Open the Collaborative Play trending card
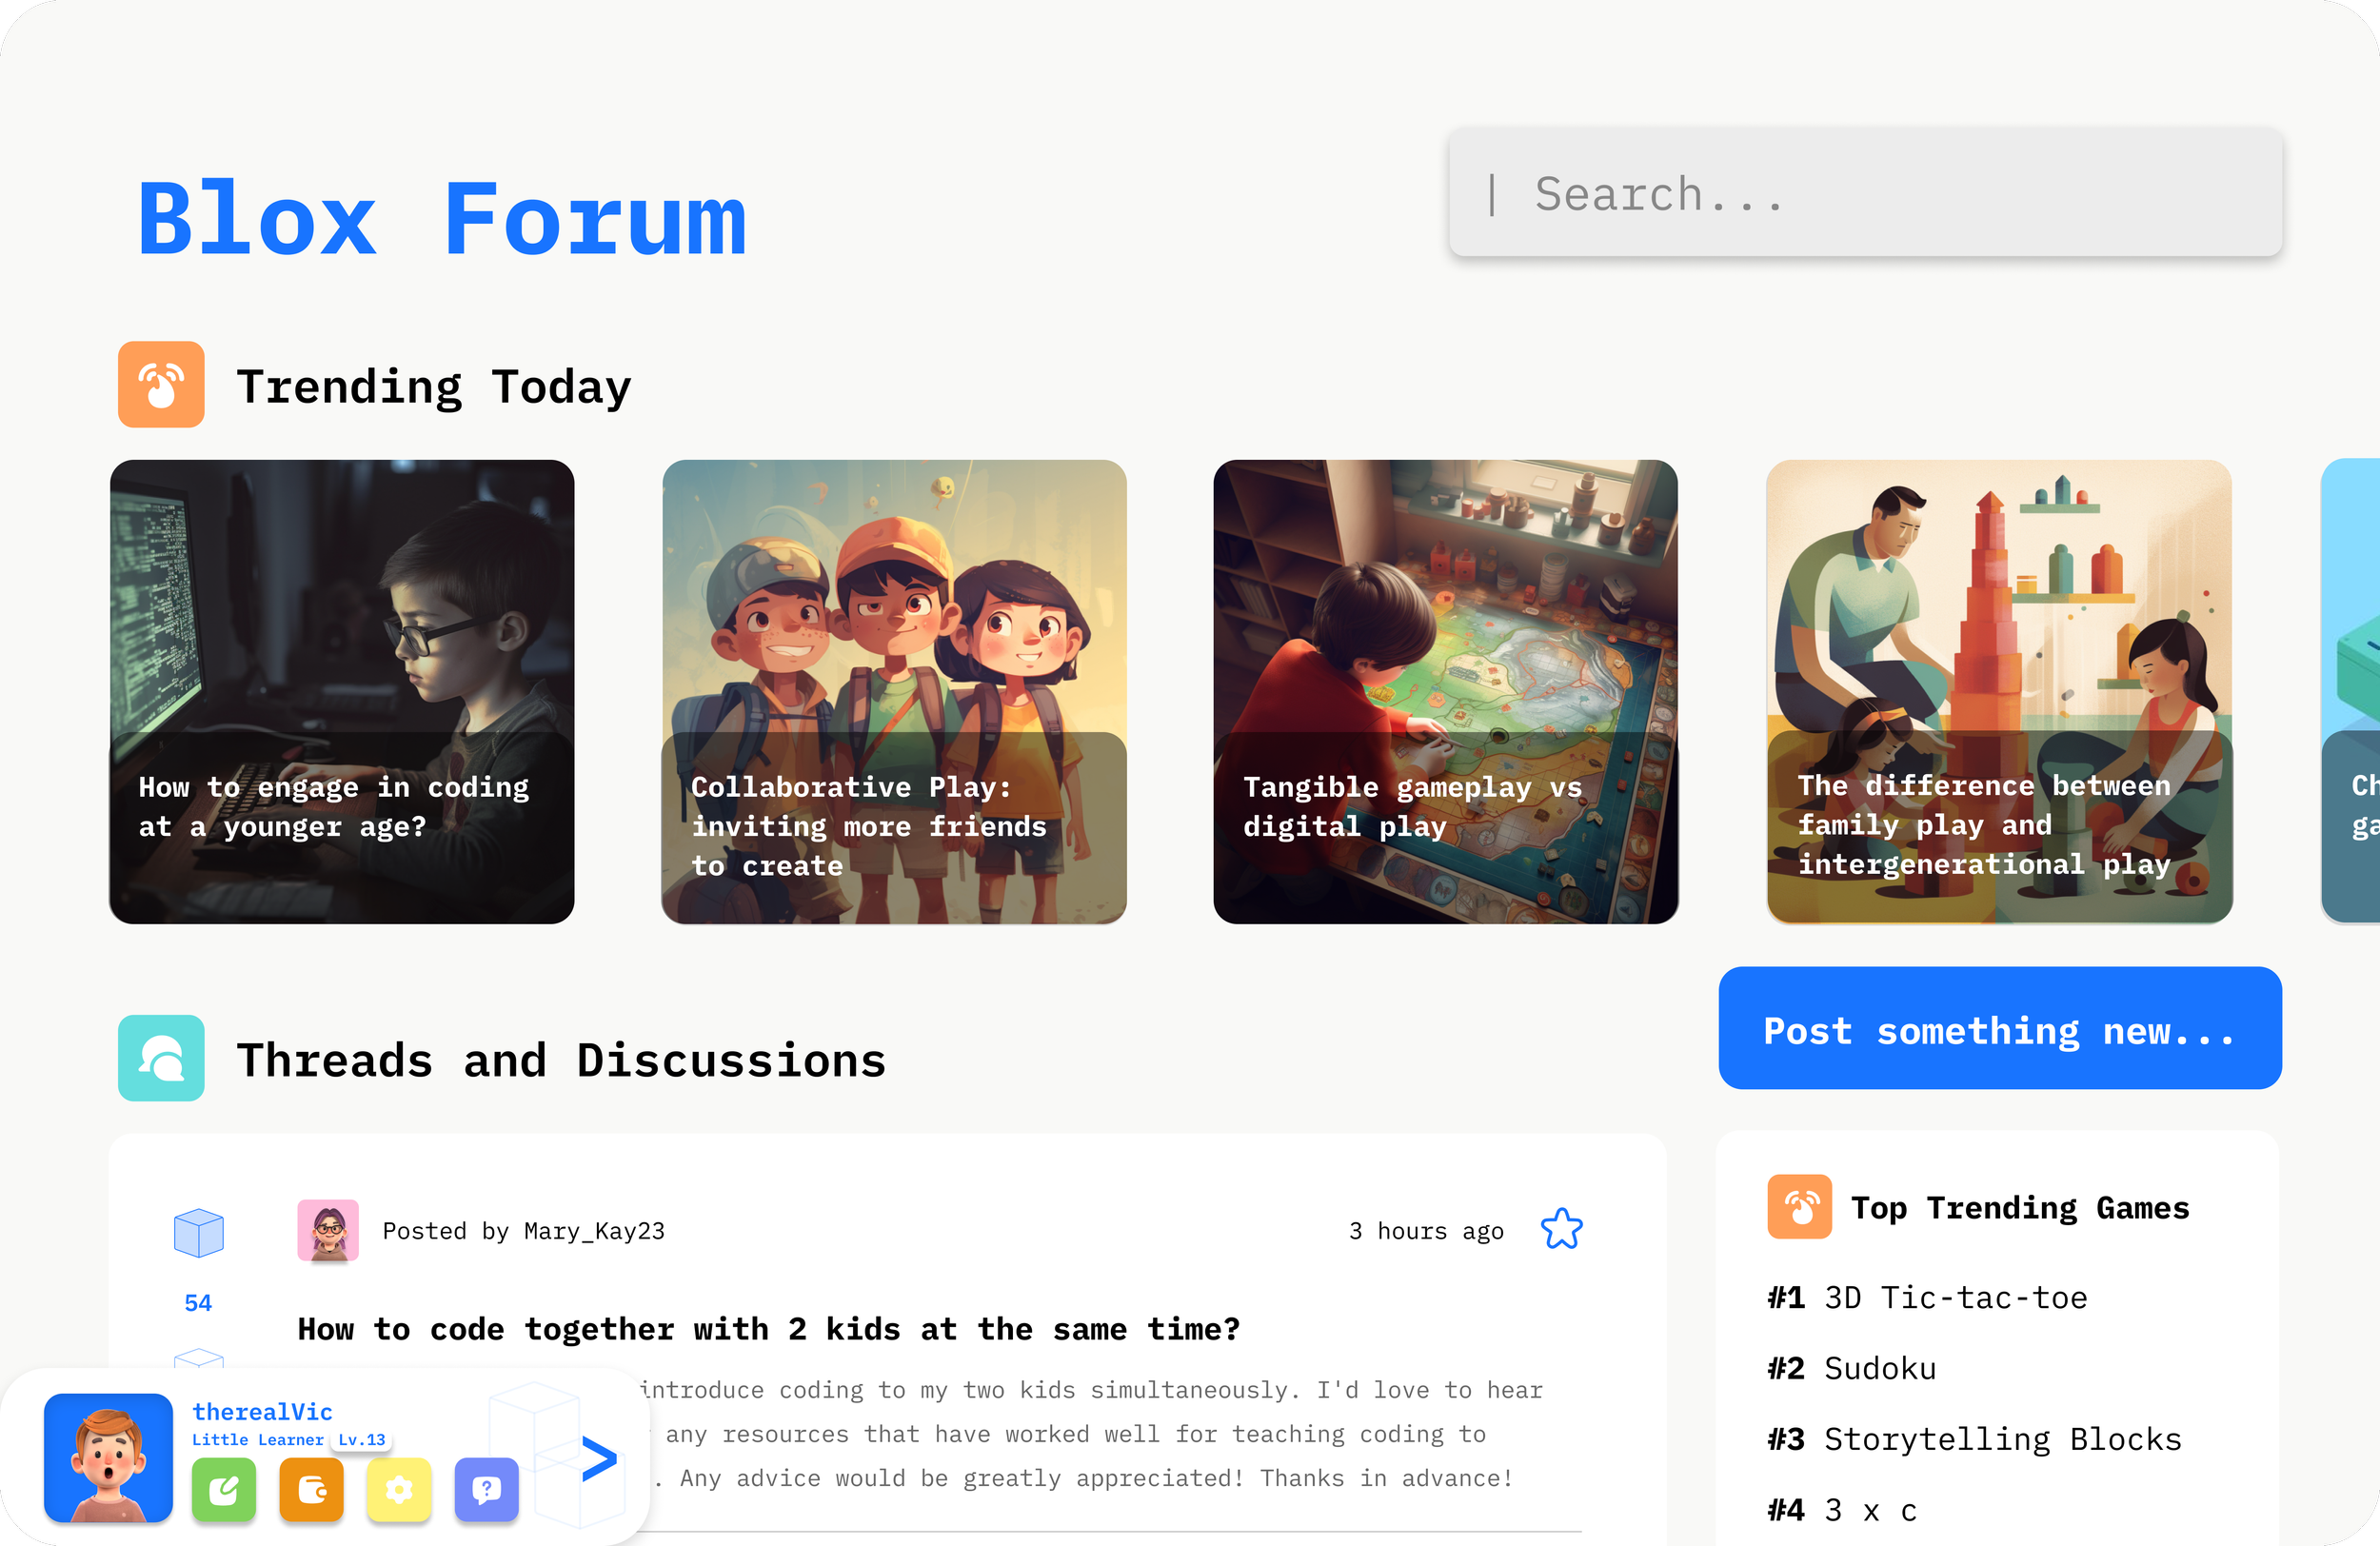 click(x=894, y=691)
